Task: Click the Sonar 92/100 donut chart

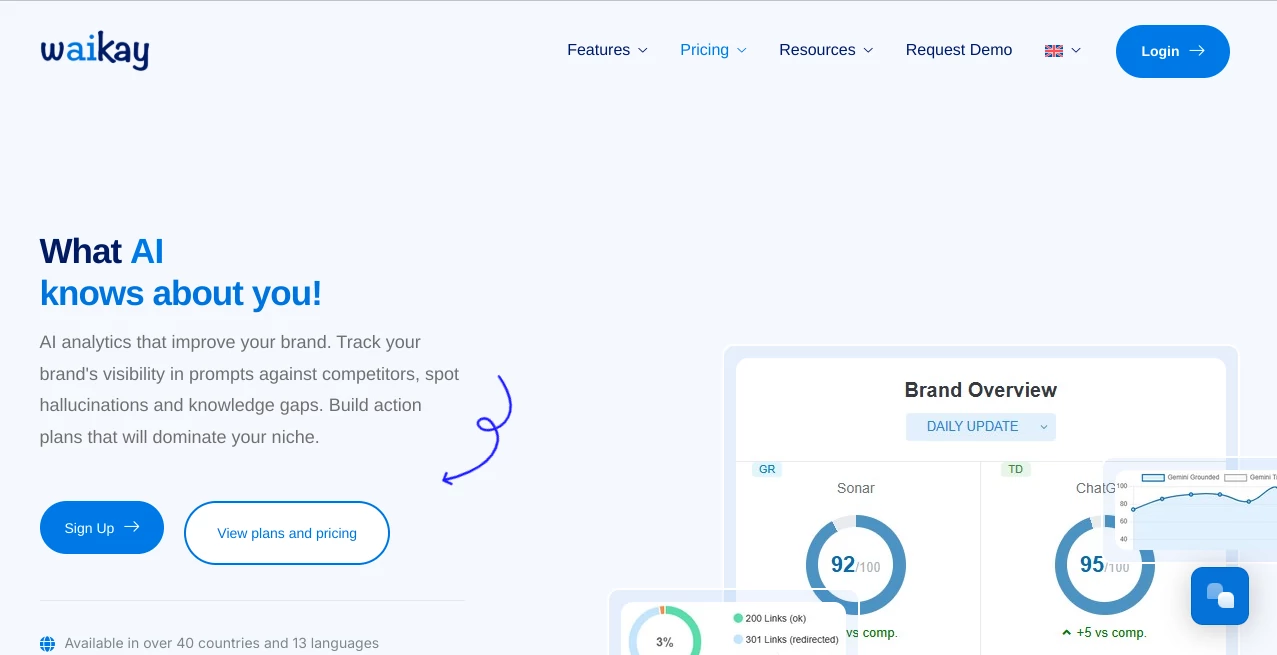Action: click(x=856, y=565)
